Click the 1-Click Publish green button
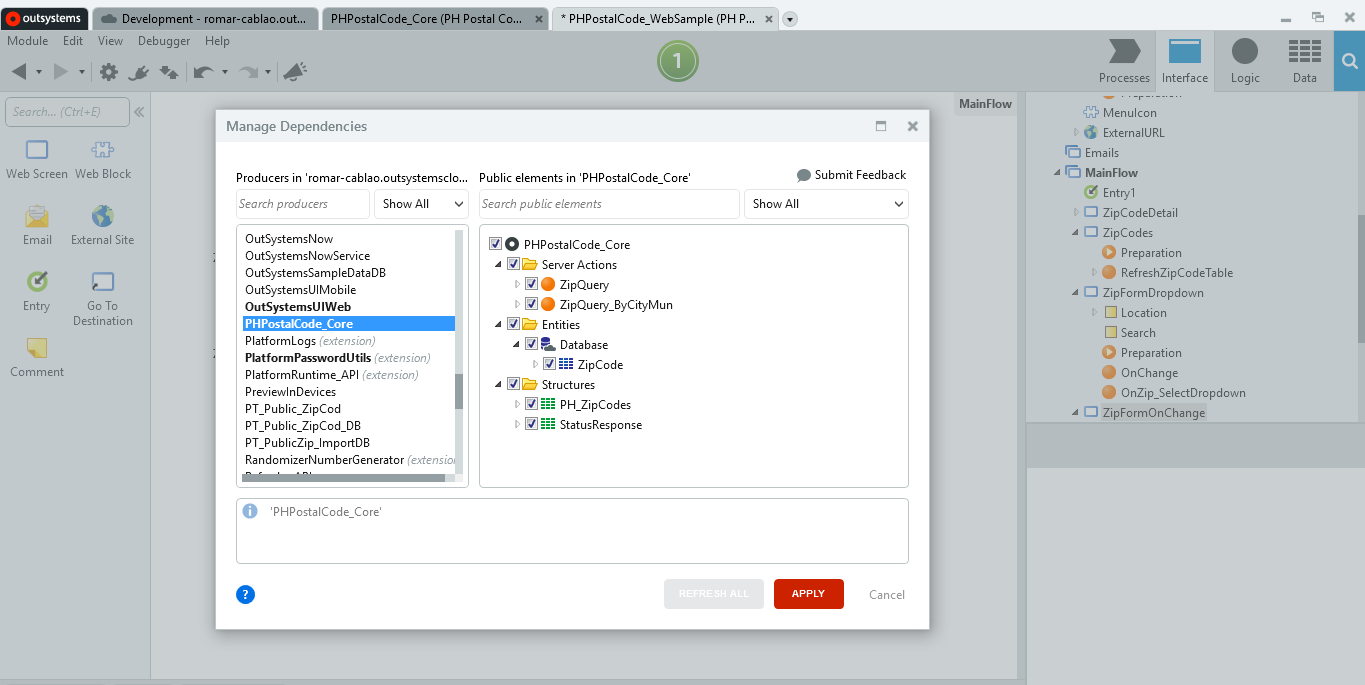This screenshot has width=1365, height=685. pyautogui.click(x=677, y=62)
